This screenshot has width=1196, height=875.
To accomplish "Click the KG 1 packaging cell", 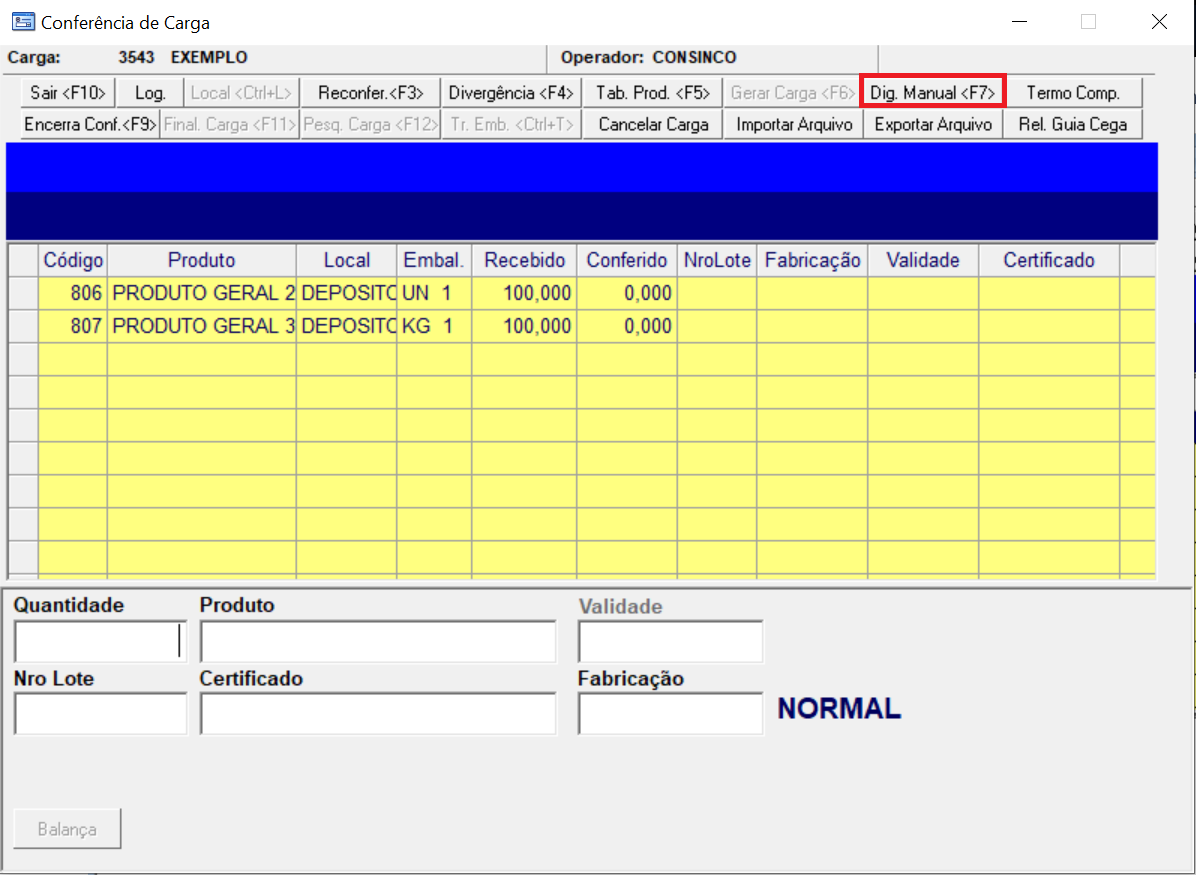I will tap(434, 326).
